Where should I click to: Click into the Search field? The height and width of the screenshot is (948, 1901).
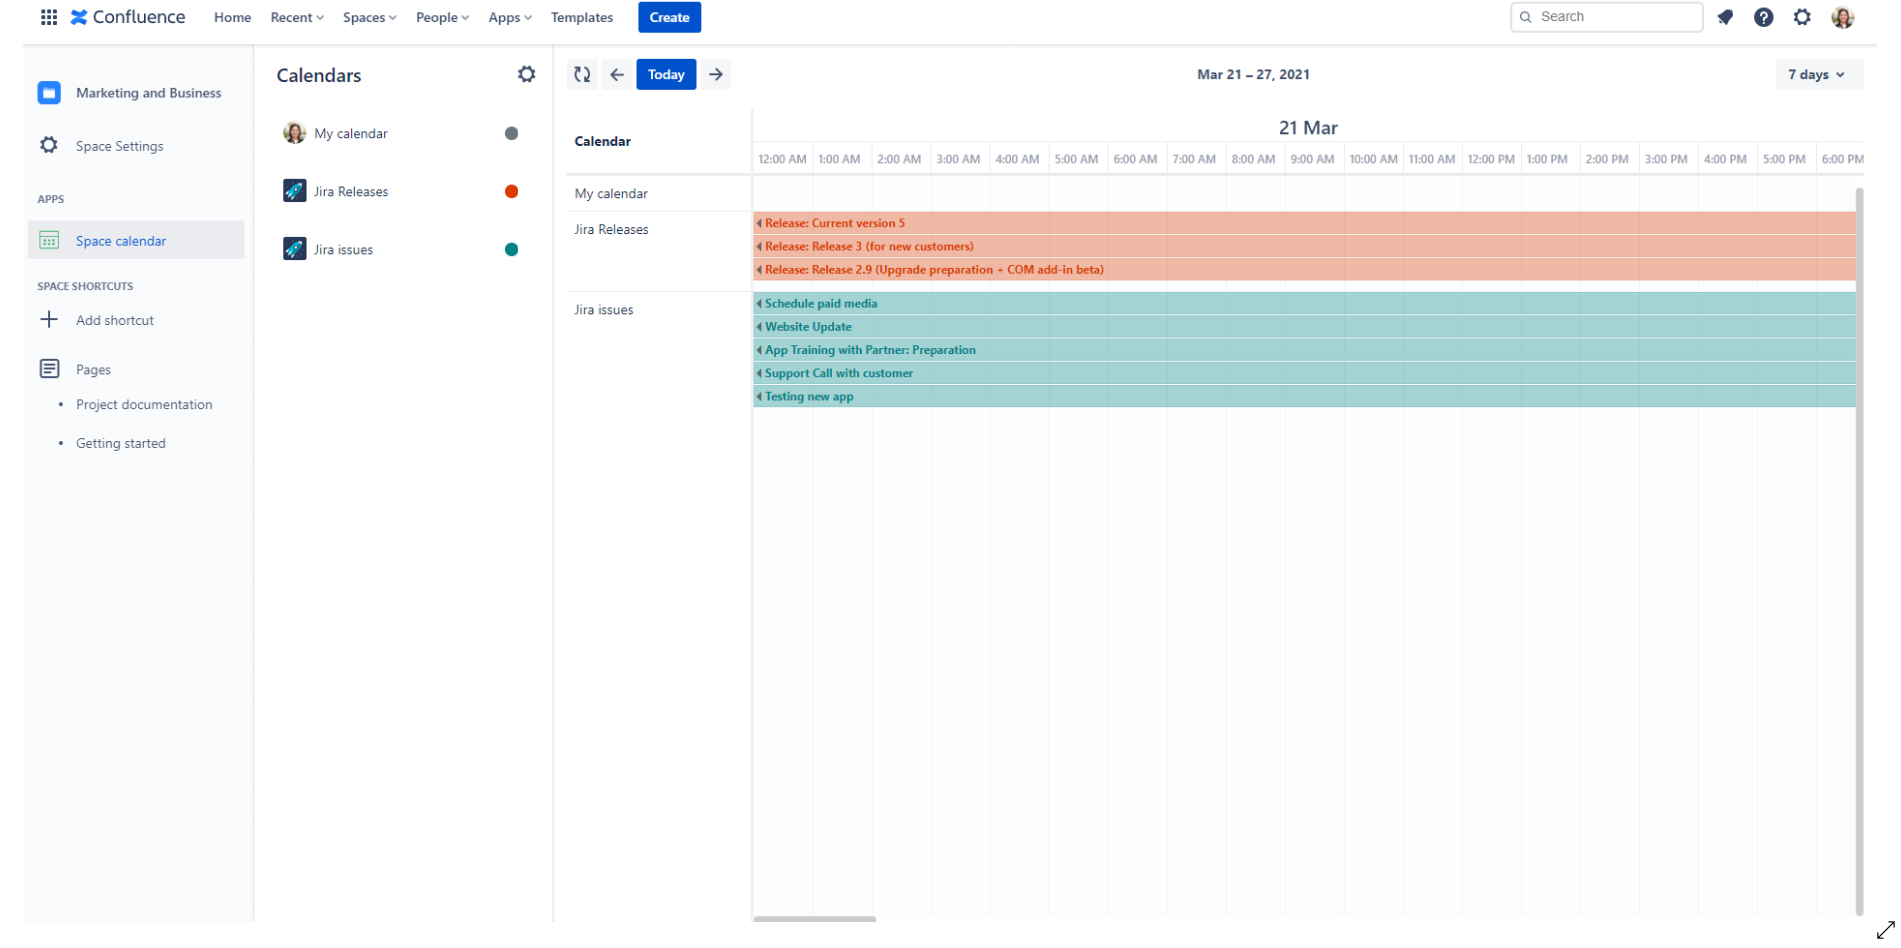coord(1606,16)
